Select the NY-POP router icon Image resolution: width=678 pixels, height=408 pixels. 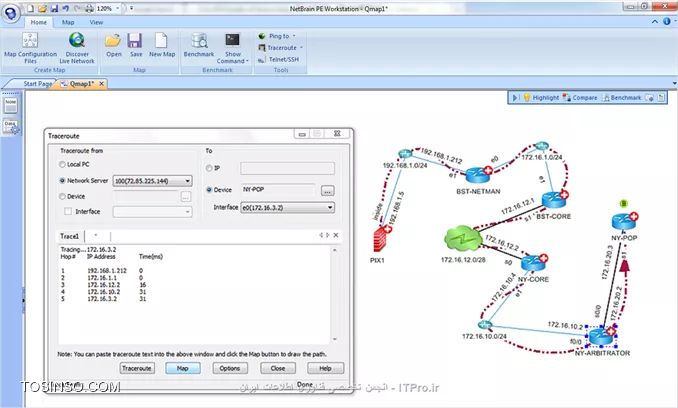click(624, 222)
